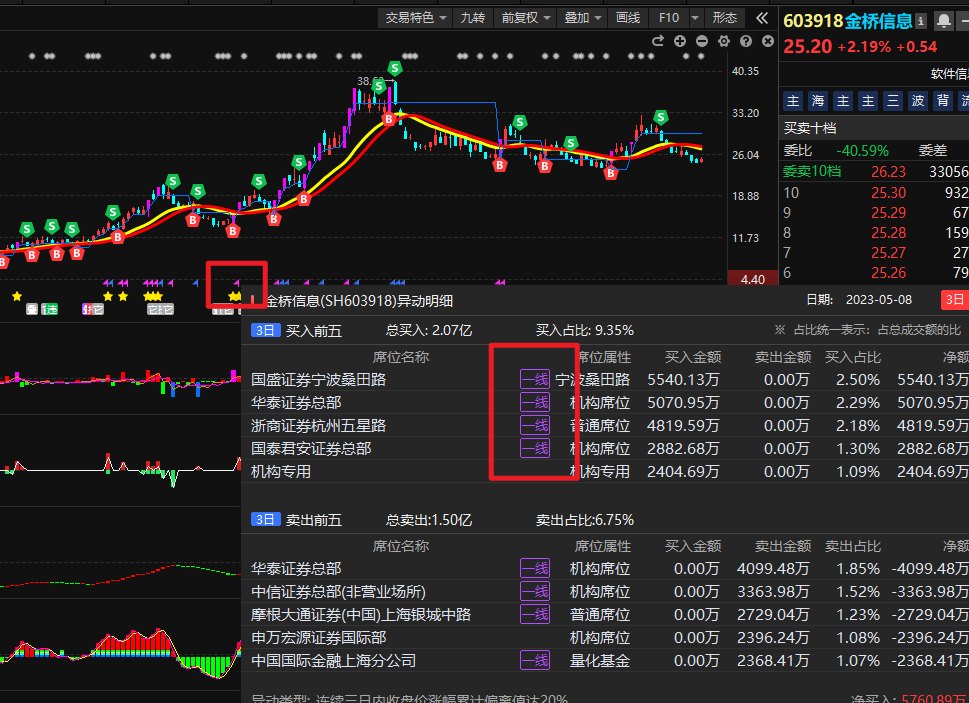Click the 40.35 price axis label
Viewport: 969px width, 703px height.
coord(745,71)
